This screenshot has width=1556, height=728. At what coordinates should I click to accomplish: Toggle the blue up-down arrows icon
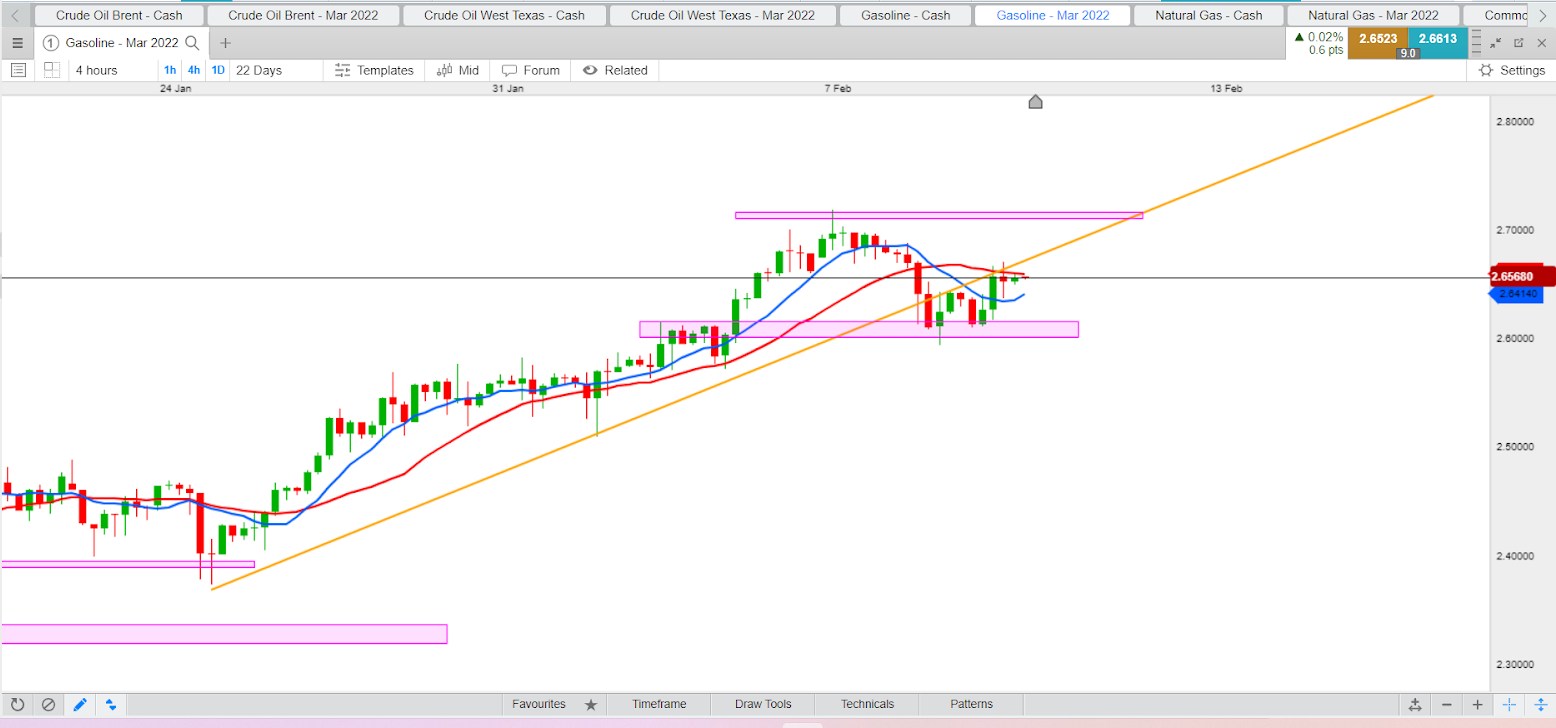pyautogui.click(x=110, y=704)
